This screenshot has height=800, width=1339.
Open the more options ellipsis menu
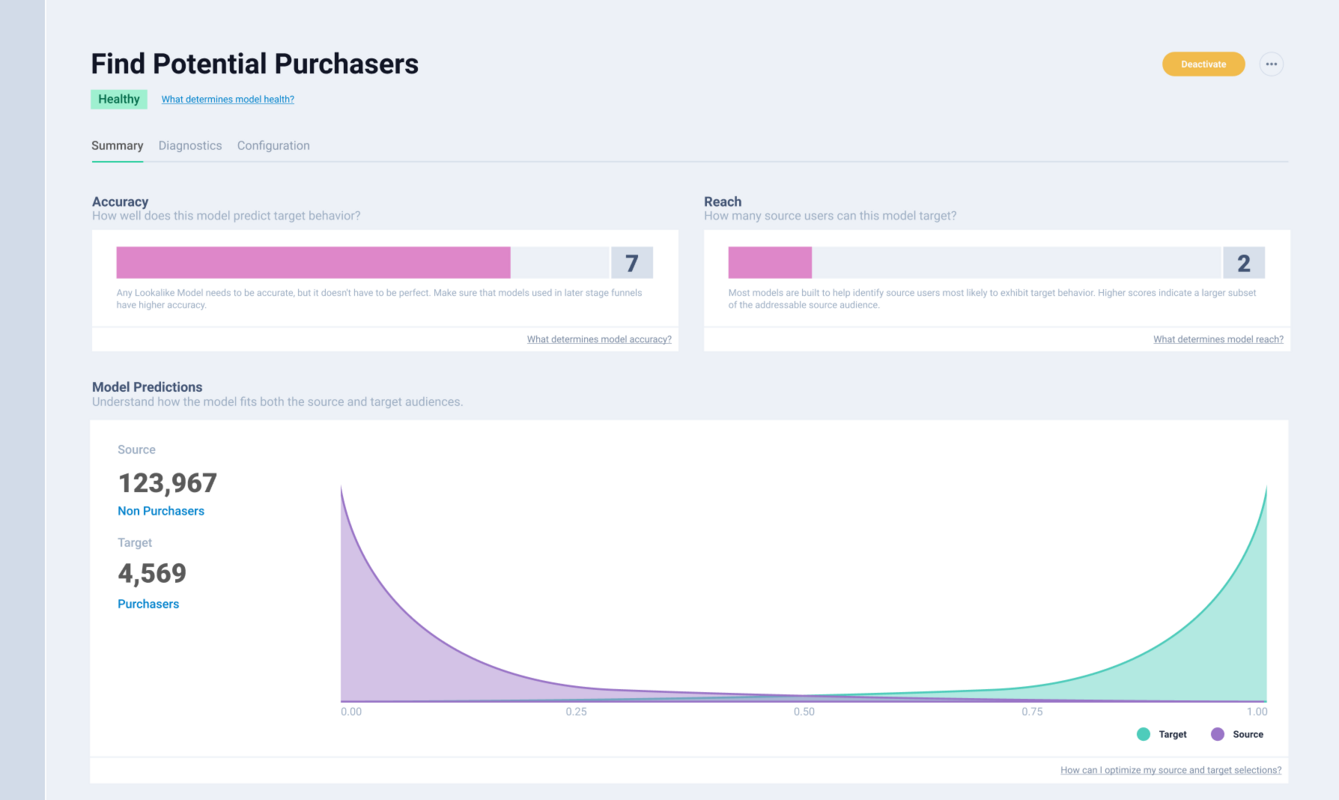1271,63
